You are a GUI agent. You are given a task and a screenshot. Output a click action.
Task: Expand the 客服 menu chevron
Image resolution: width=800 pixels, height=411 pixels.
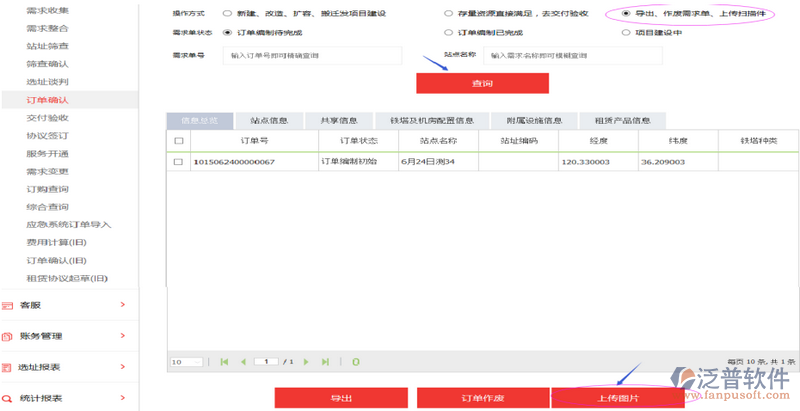(122, 305)
